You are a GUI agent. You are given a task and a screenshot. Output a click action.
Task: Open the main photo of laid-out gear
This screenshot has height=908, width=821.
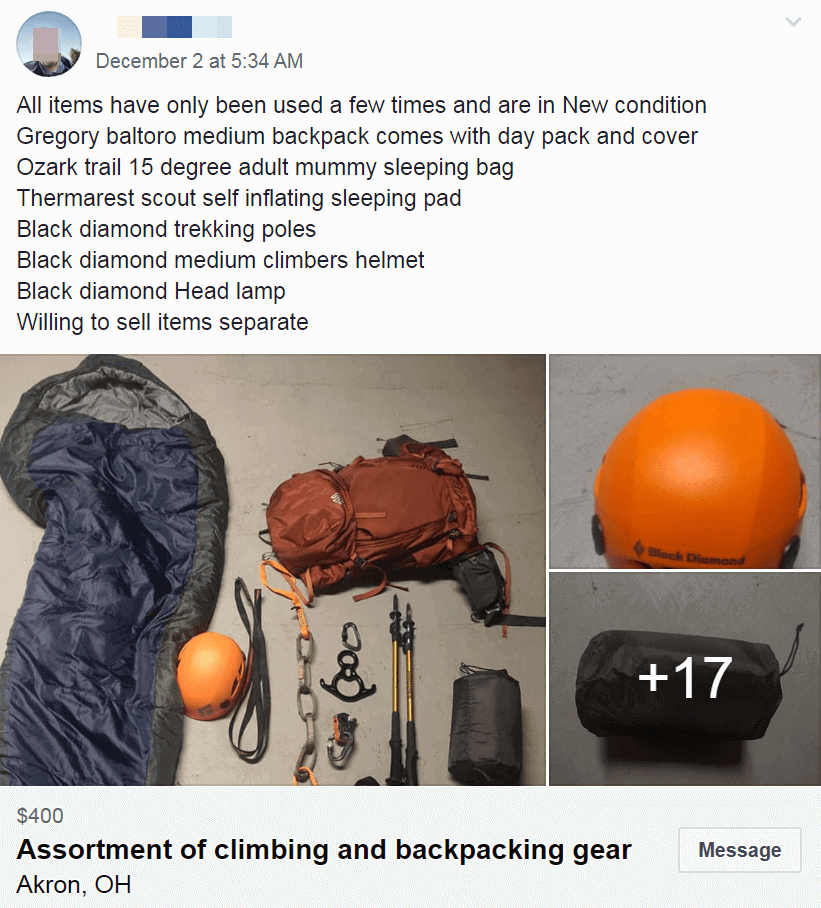(273, 570)
